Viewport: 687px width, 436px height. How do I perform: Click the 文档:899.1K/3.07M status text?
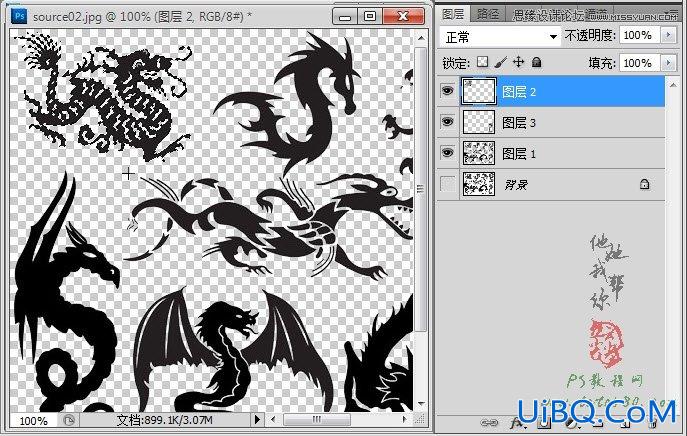[165, 420]
